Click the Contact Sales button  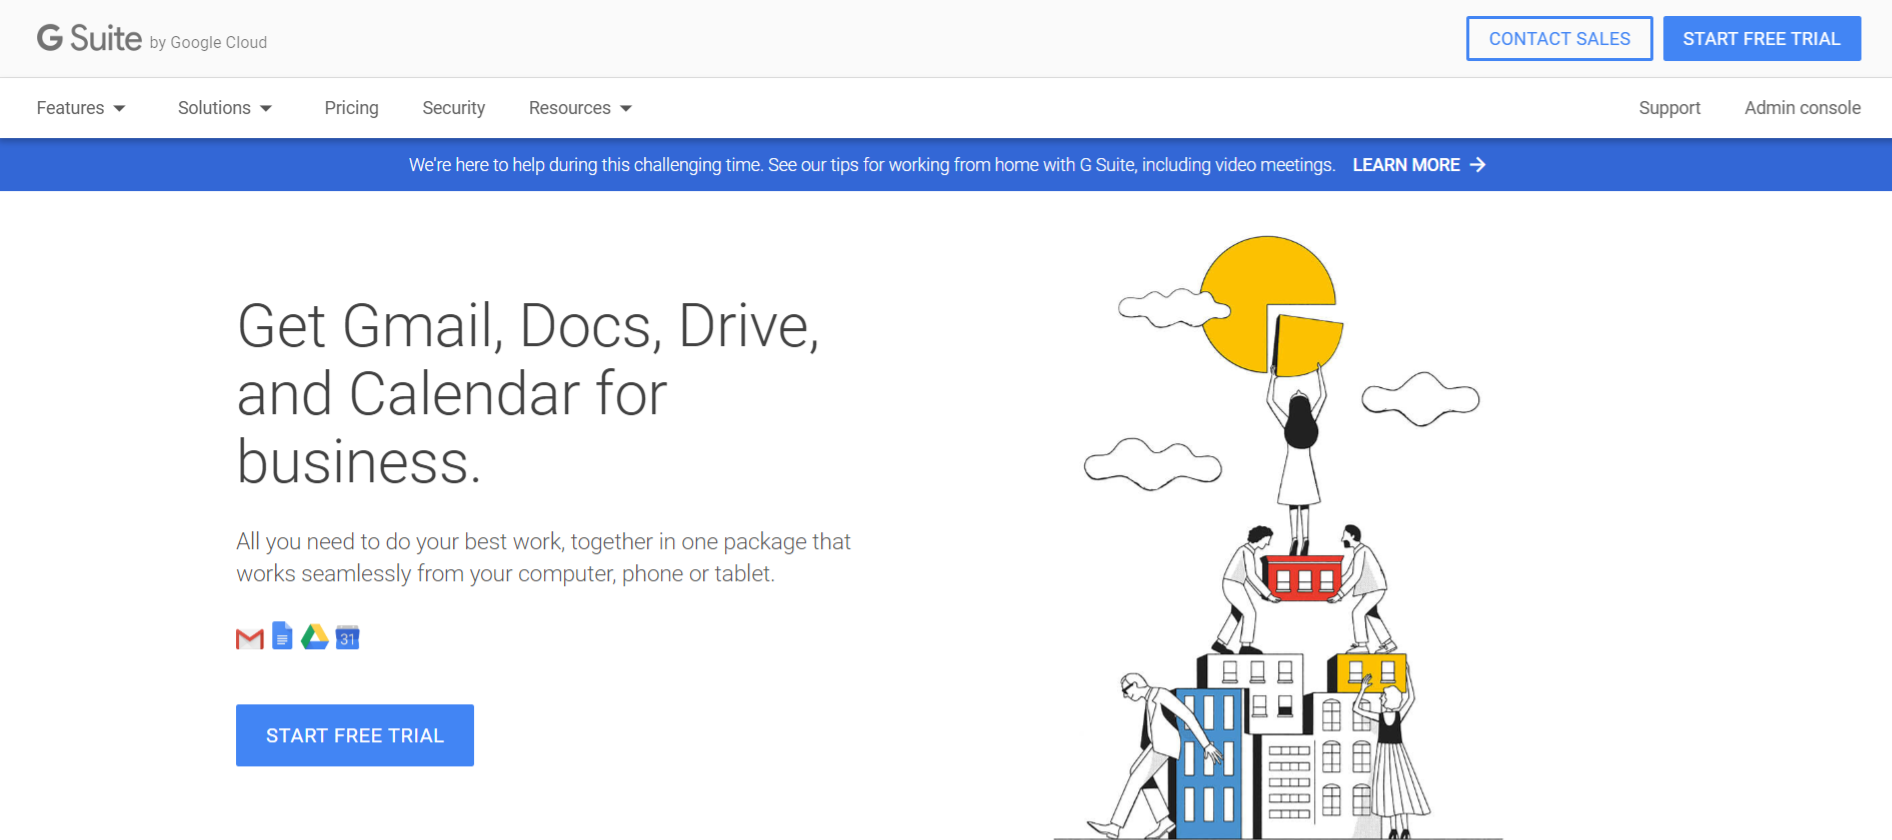pyautogui.click(x=1560, y=39)
